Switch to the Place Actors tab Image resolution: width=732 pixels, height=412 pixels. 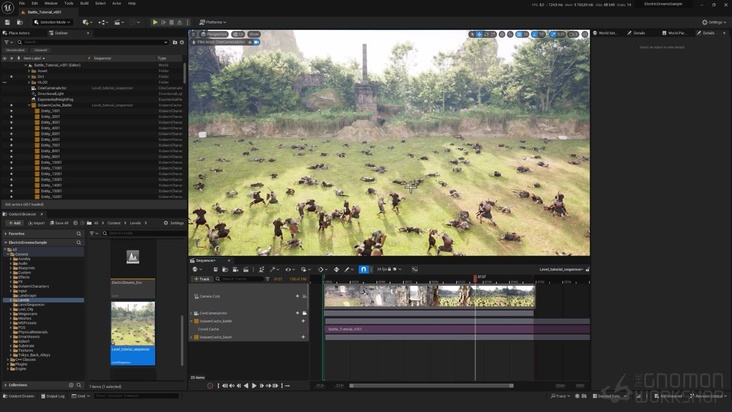(x=16, y=33)
